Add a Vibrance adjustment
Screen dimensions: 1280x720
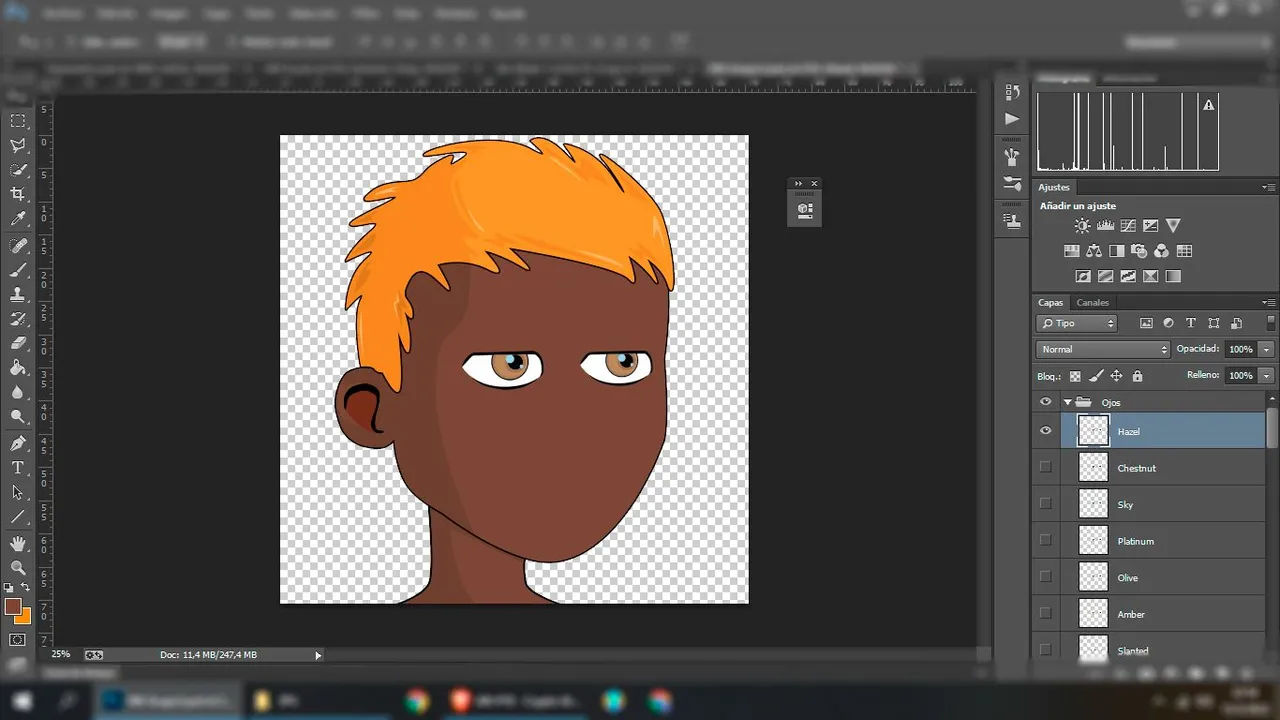click(x=1174, y=226)
